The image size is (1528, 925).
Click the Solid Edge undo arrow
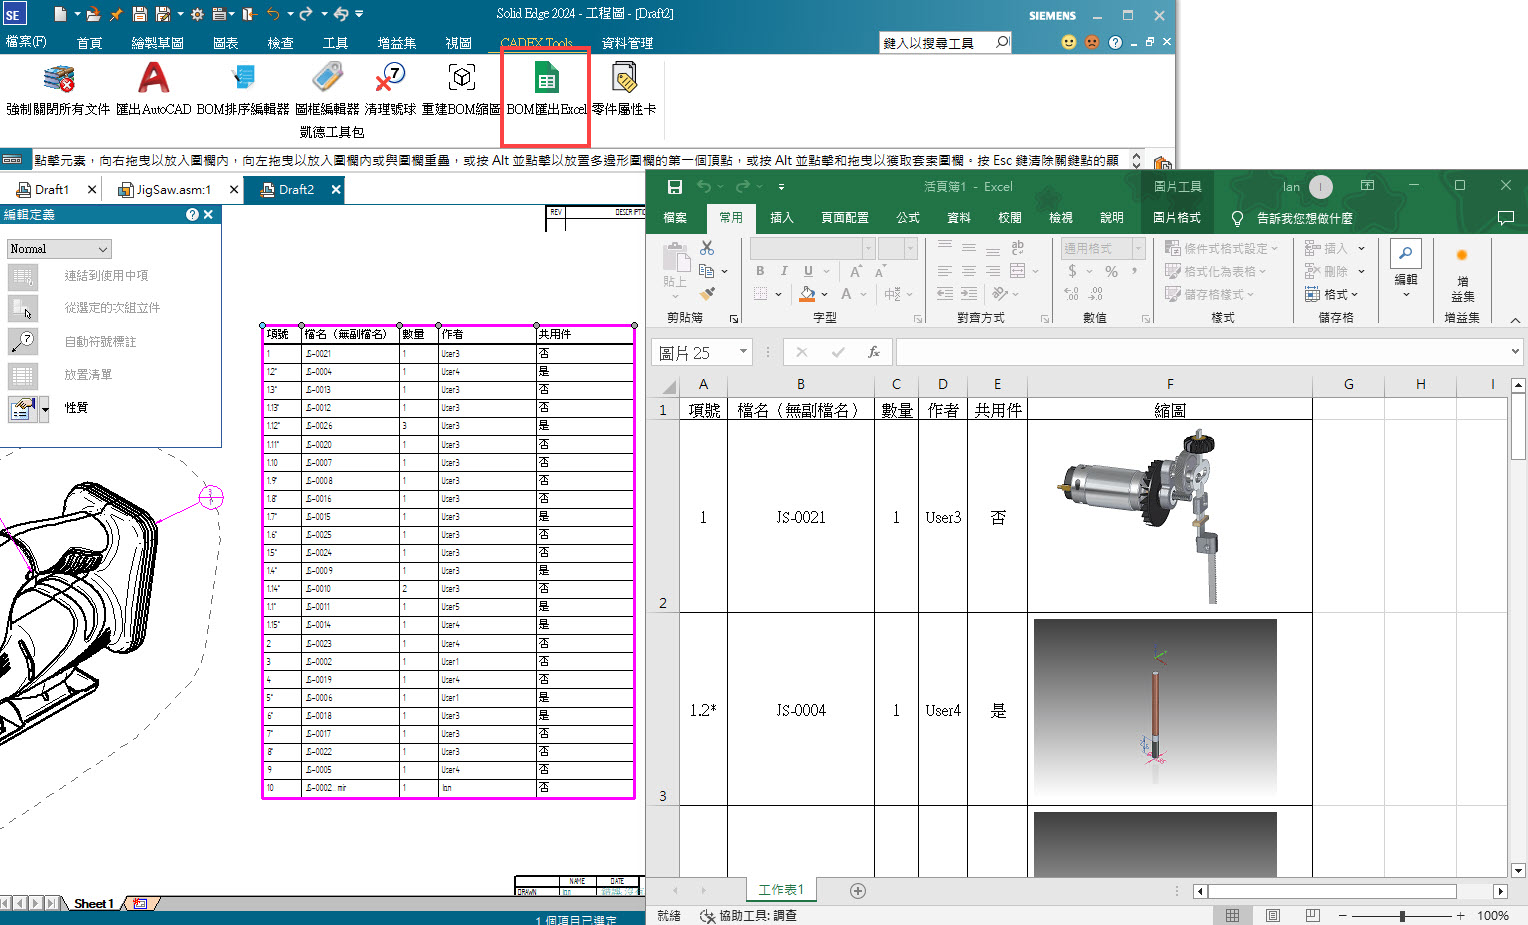point(273,14)
